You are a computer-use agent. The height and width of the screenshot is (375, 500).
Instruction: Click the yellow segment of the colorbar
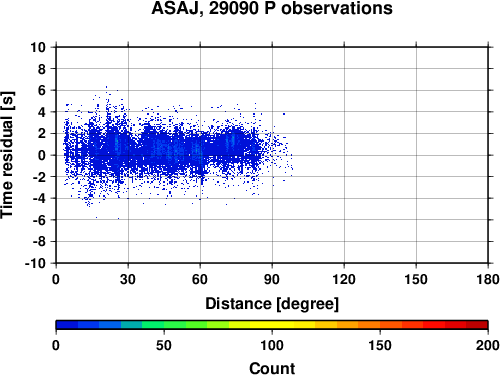272,325
